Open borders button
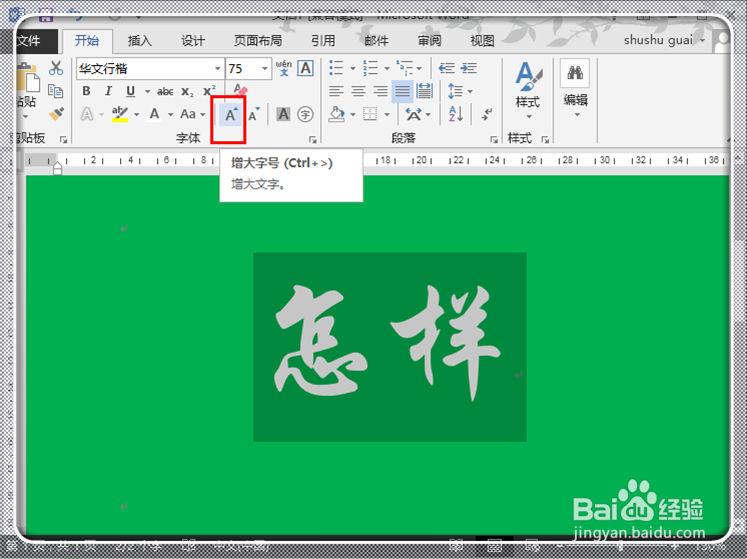The height and width of the screenshot is (559, 747). point(370,114)
